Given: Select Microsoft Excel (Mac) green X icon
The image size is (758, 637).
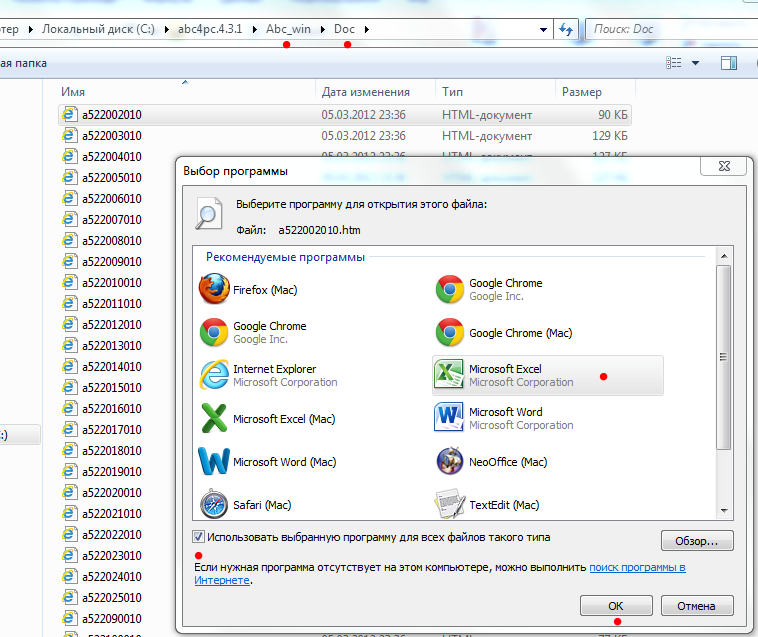Looking at the screenshot, I should [x=214, y=419].
